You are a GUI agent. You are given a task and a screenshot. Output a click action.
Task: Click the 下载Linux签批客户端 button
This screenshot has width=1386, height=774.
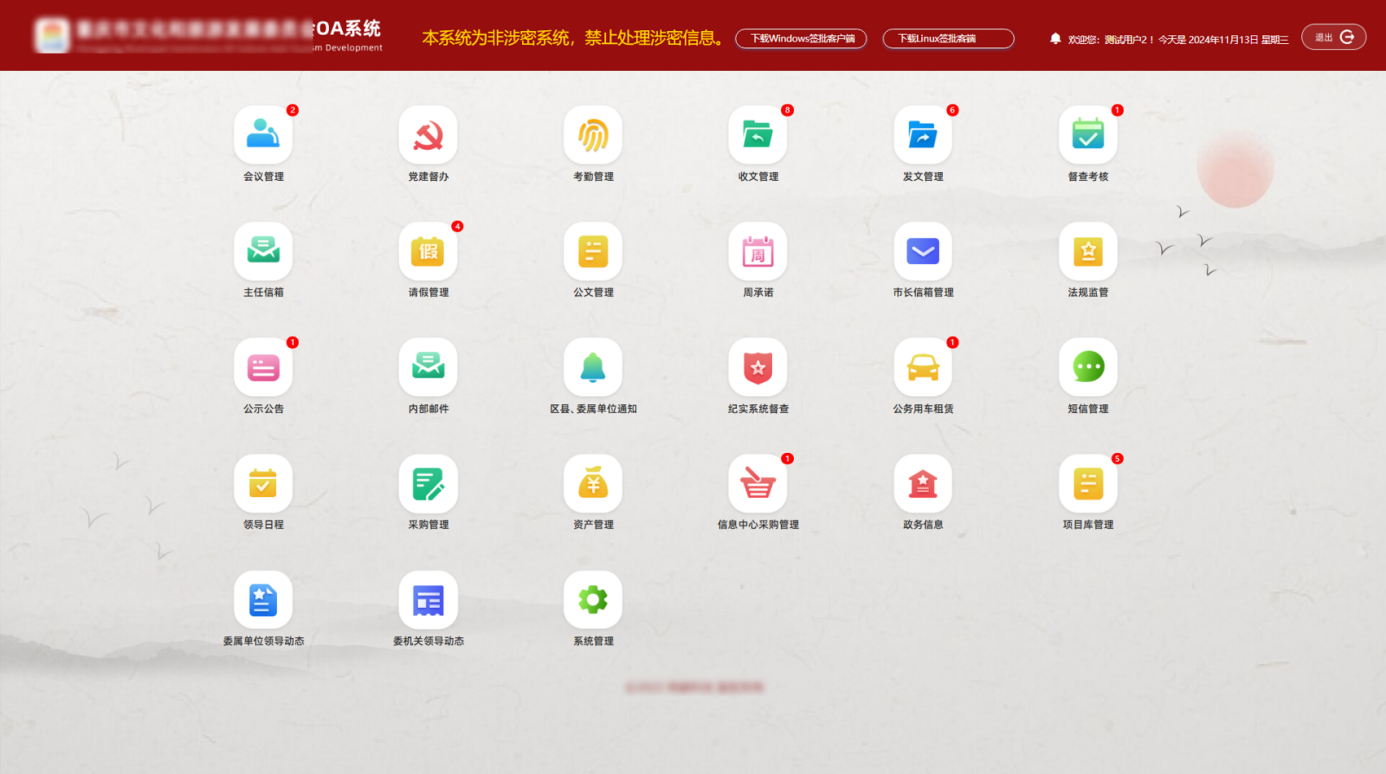(x=948, y=38)
